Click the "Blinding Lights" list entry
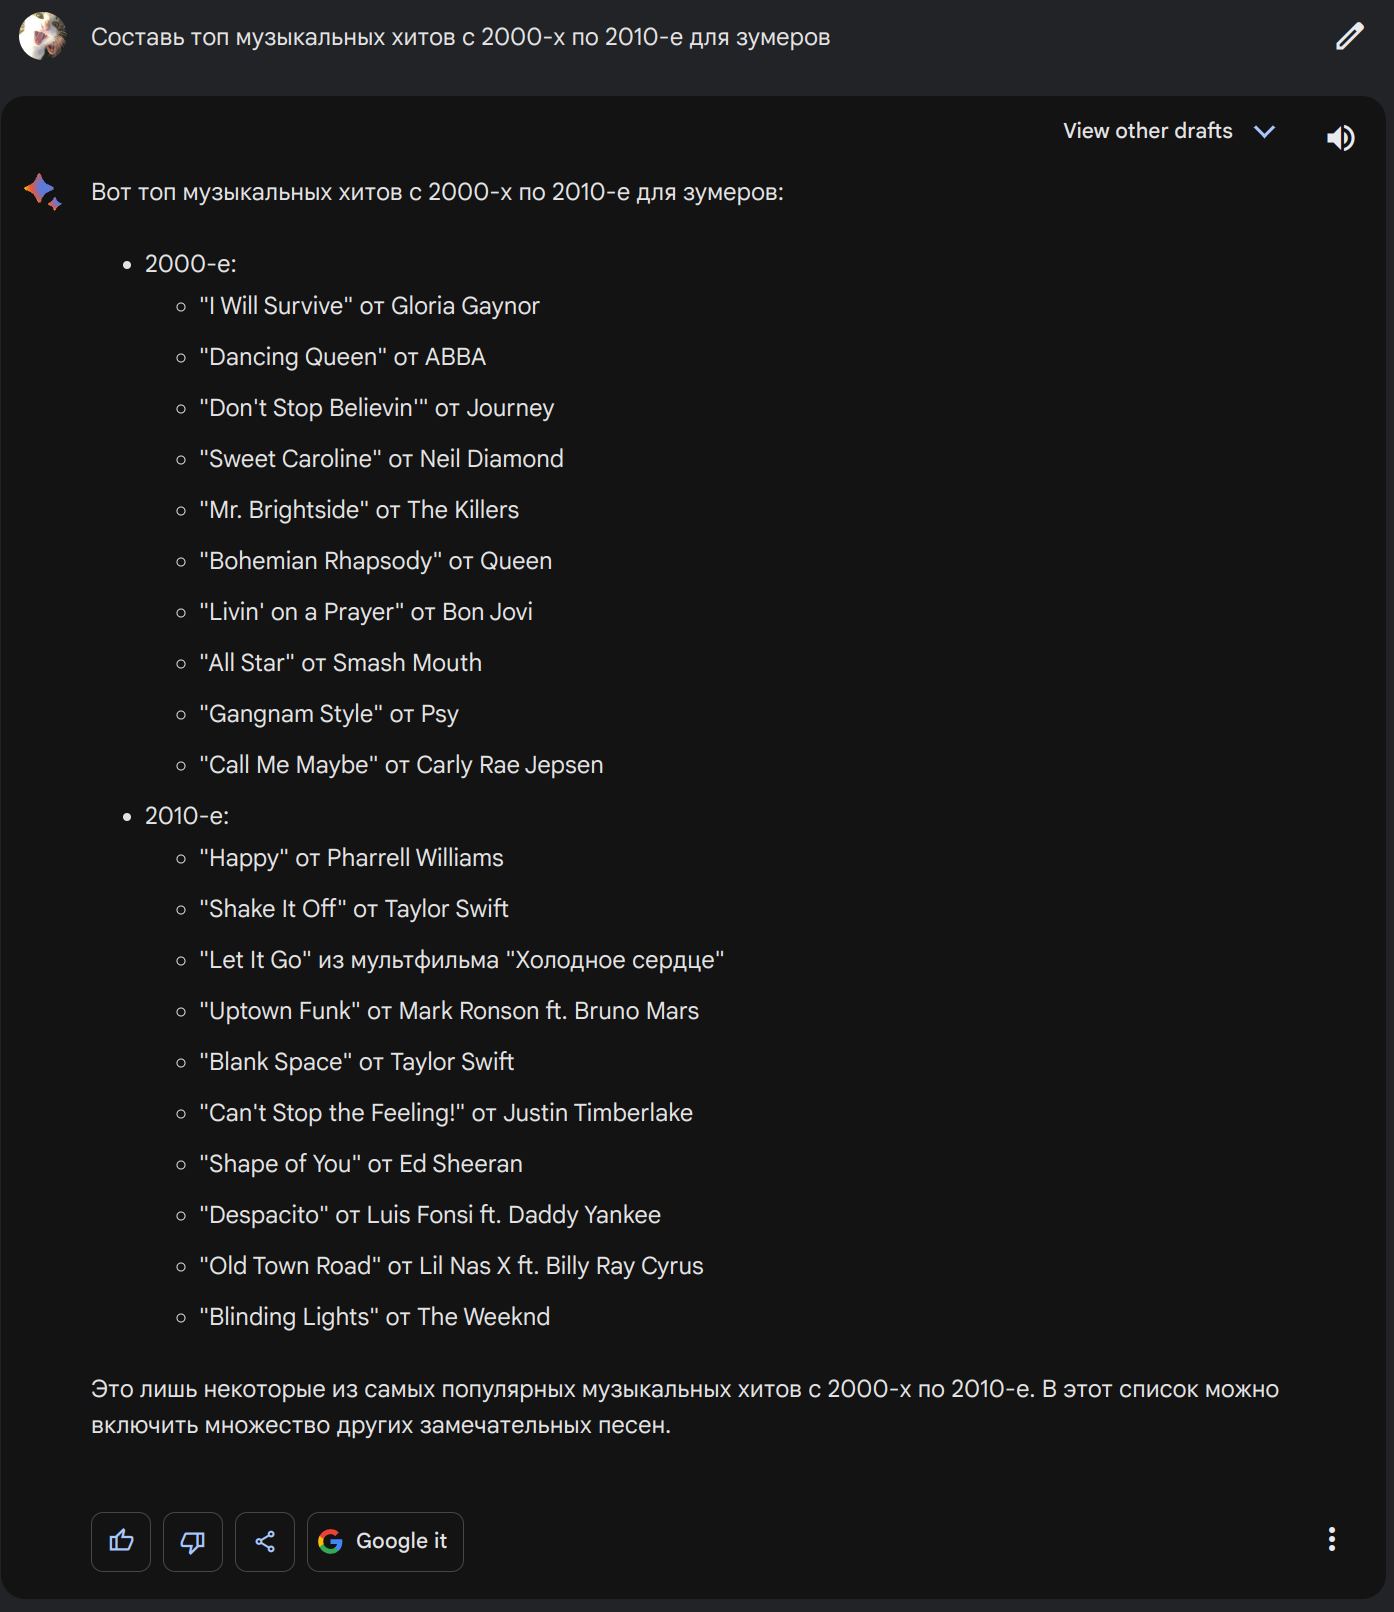1394x1612 pixels. (x=374, y=1317)
